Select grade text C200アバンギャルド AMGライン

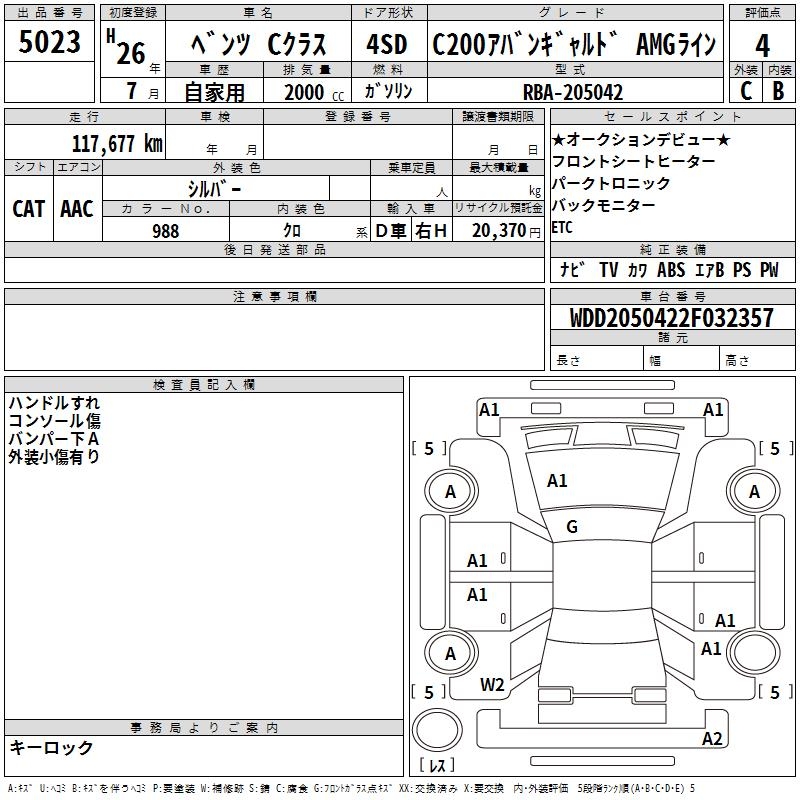pyautogui.click(x=574, y=44)
